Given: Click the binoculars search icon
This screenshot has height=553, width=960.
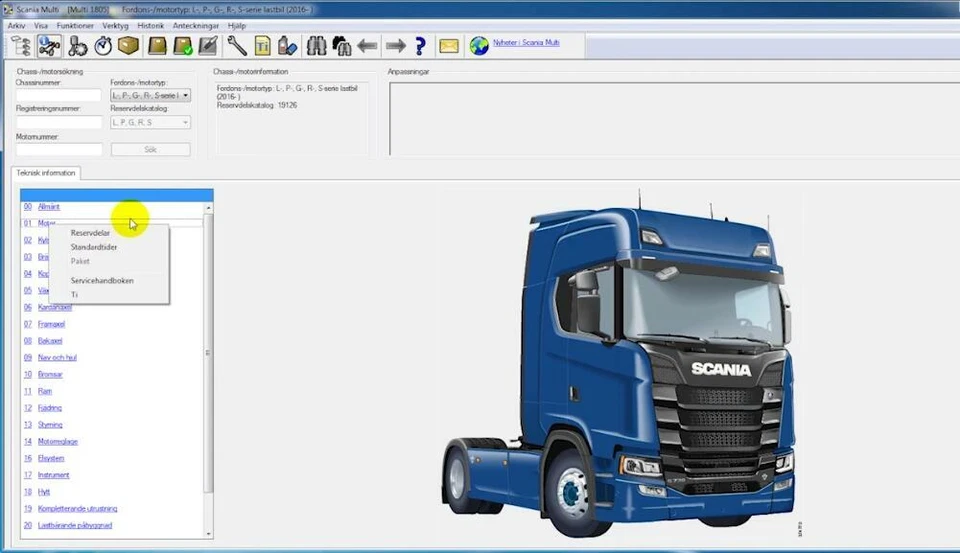Looking at the screenshot, I should pos(316,46).
